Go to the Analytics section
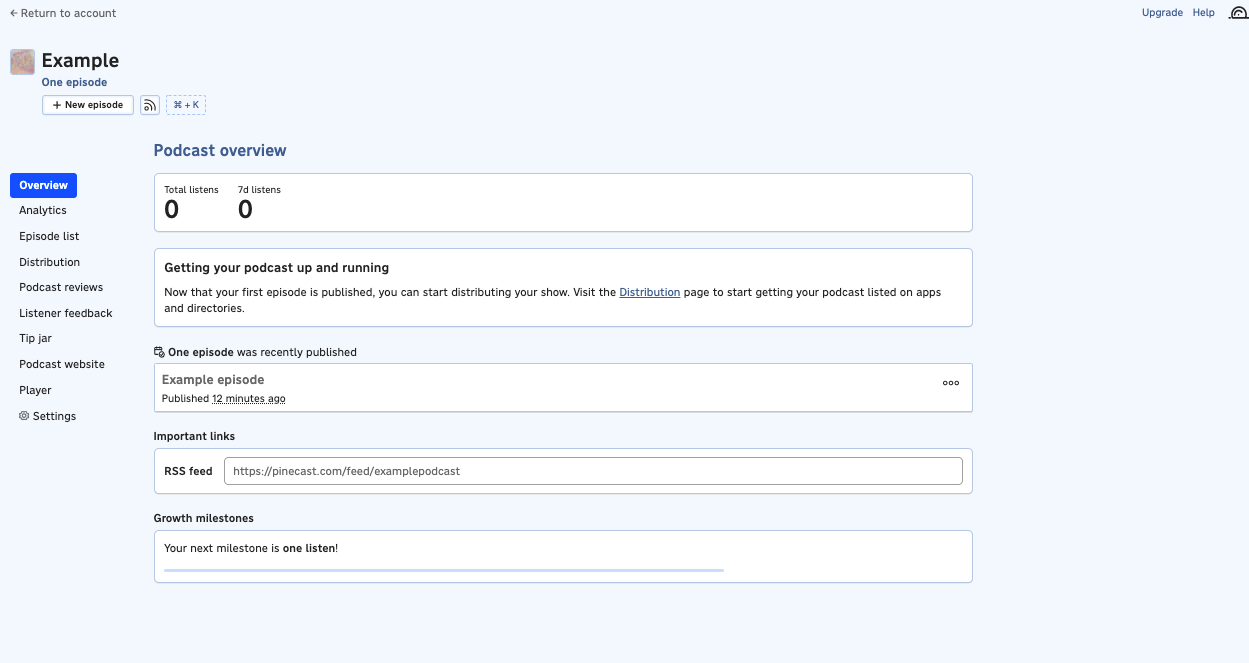The width and height of the screenshot is (1249, 663). click(43, 210)
